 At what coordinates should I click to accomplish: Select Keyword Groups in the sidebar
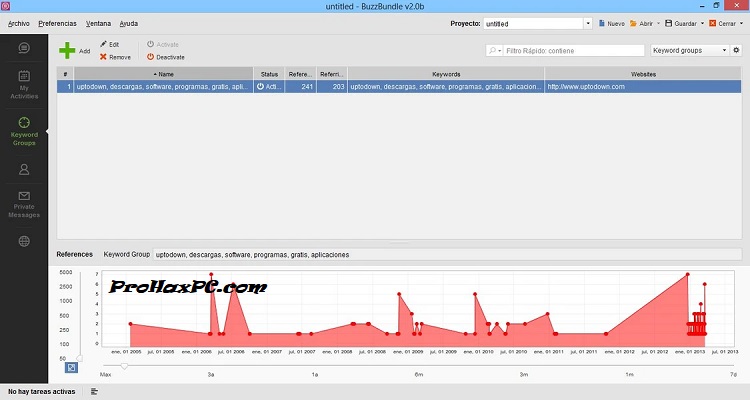tap(24, 131)
